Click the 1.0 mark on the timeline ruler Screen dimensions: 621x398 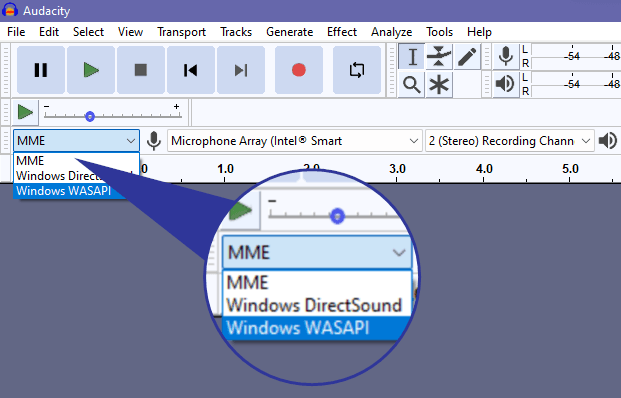tap(225, 169)
